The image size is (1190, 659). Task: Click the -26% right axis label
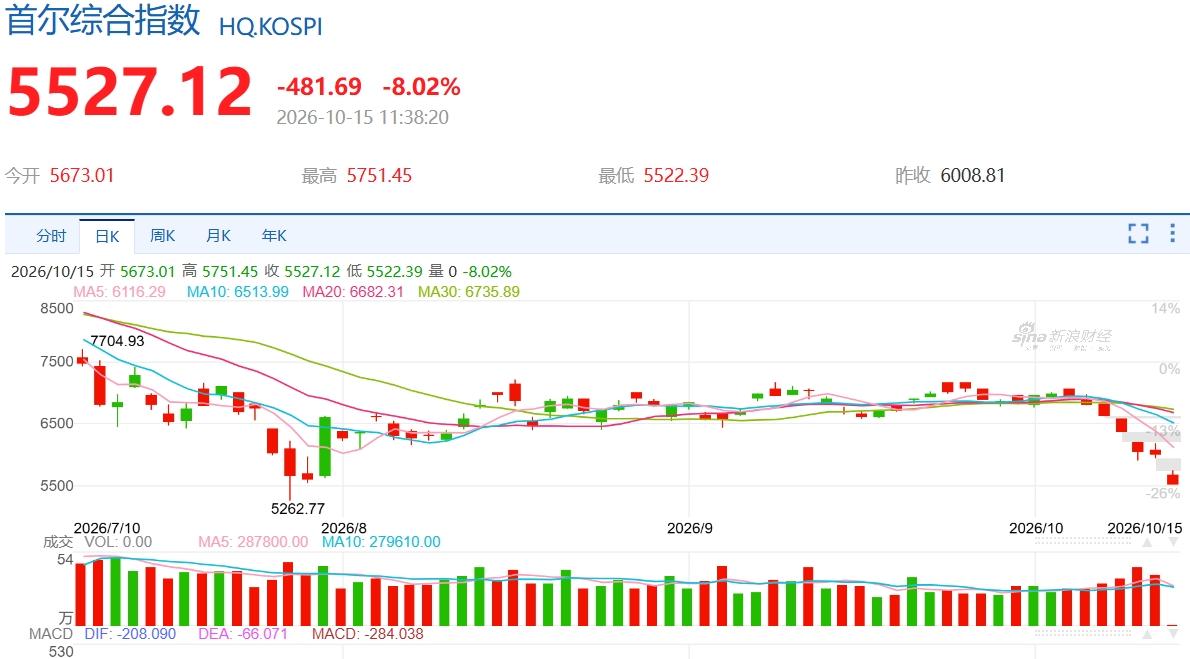(x=1163, y=493)
